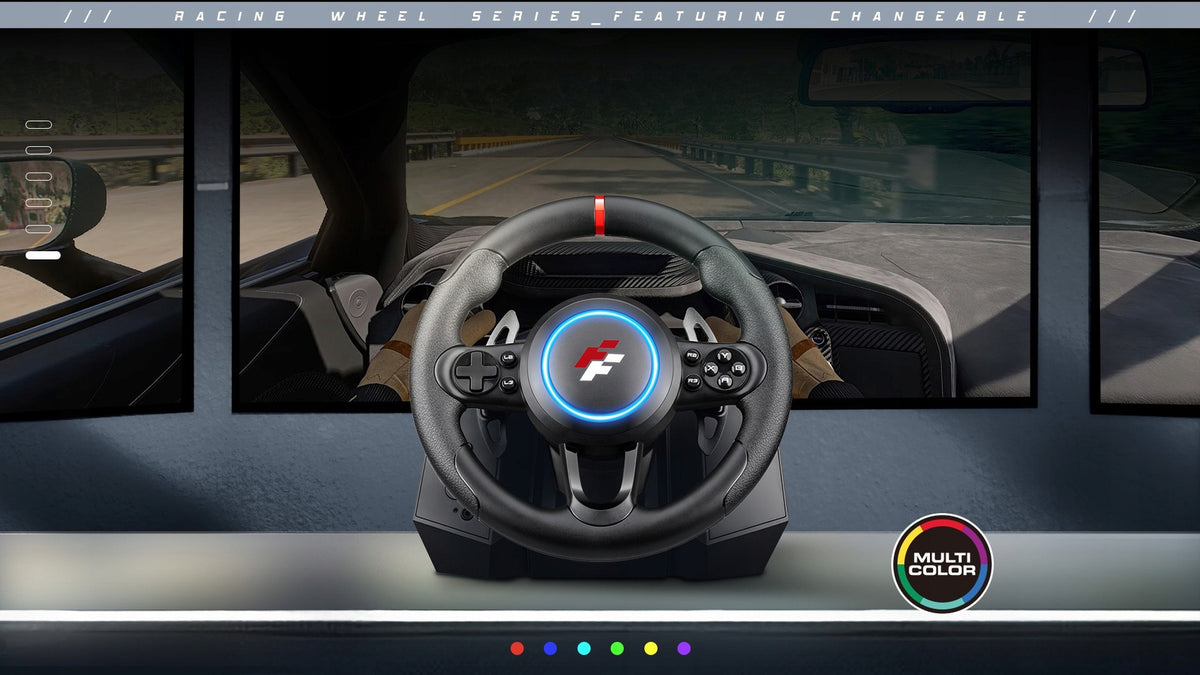Select the first slide indicator pill

(39, 125)
